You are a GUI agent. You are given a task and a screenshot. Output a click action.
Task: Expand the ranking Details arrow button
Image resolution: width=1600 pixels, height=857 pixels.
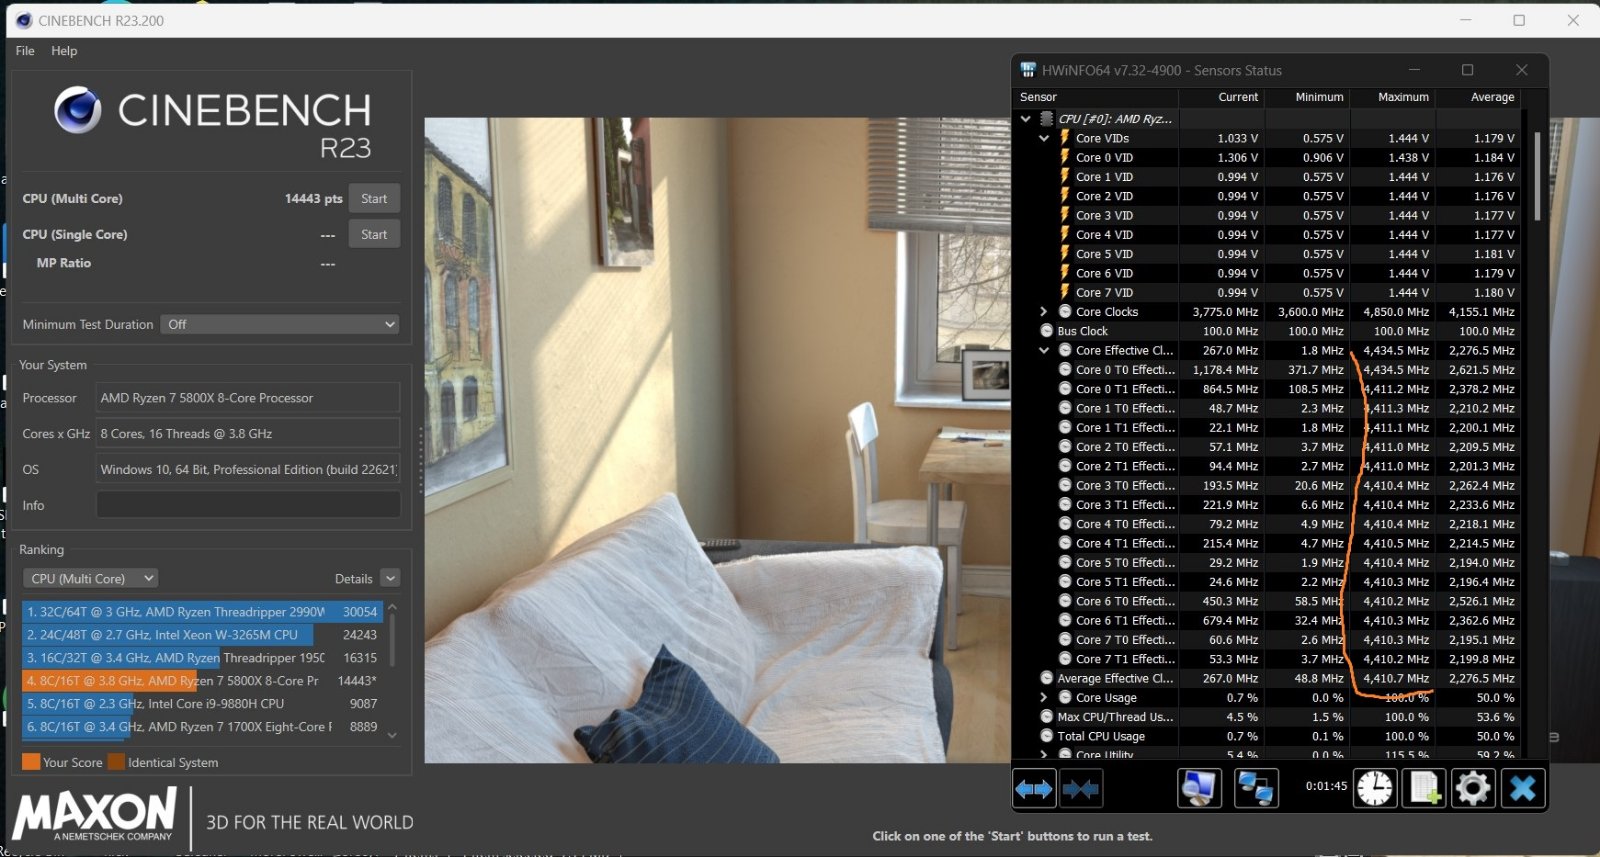pos(390,578)
